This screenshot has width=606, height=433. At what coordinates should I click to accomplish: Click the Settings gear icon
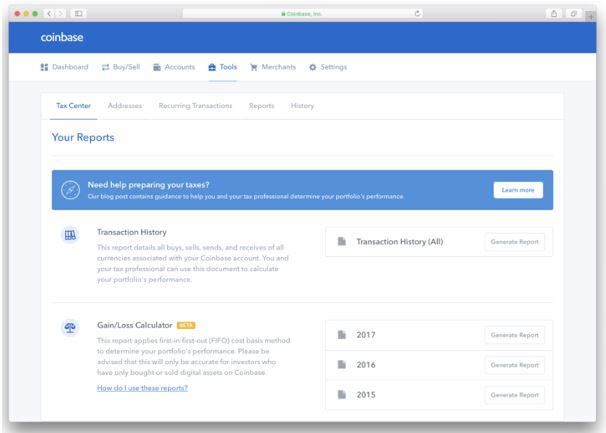(x=313, y=67)
